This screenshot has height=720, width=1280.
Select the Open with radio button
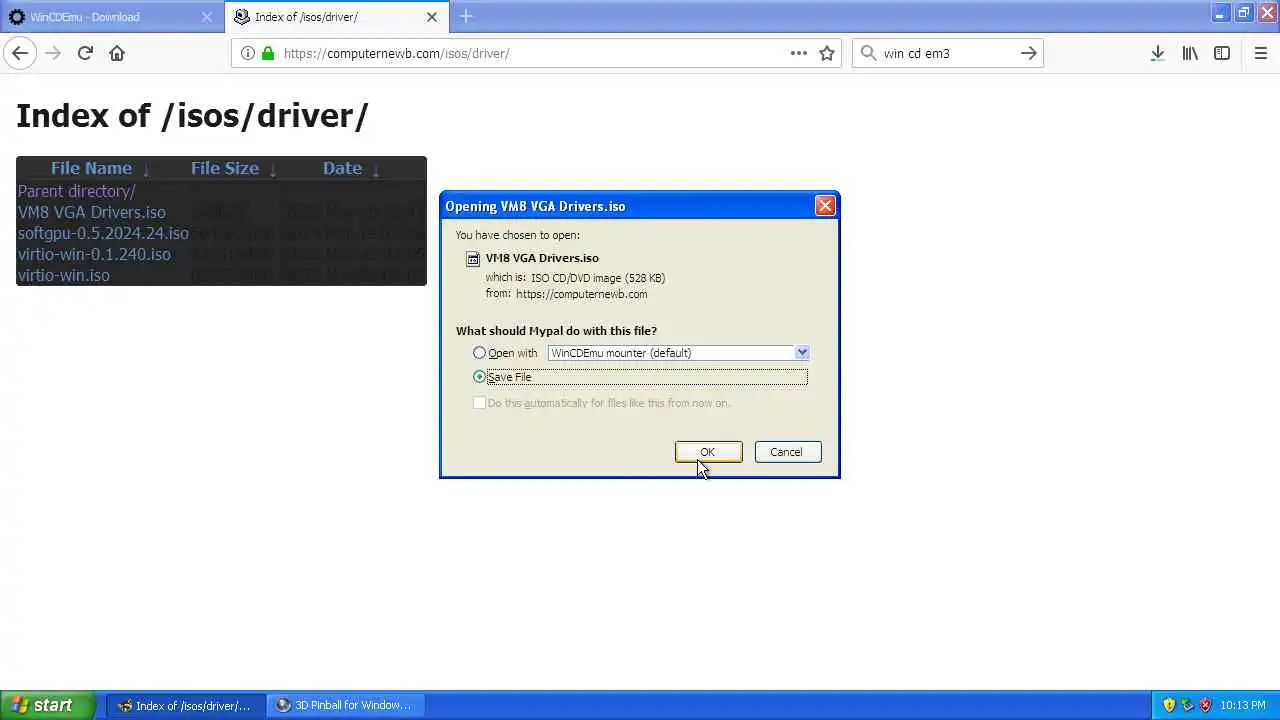[479, 353]
